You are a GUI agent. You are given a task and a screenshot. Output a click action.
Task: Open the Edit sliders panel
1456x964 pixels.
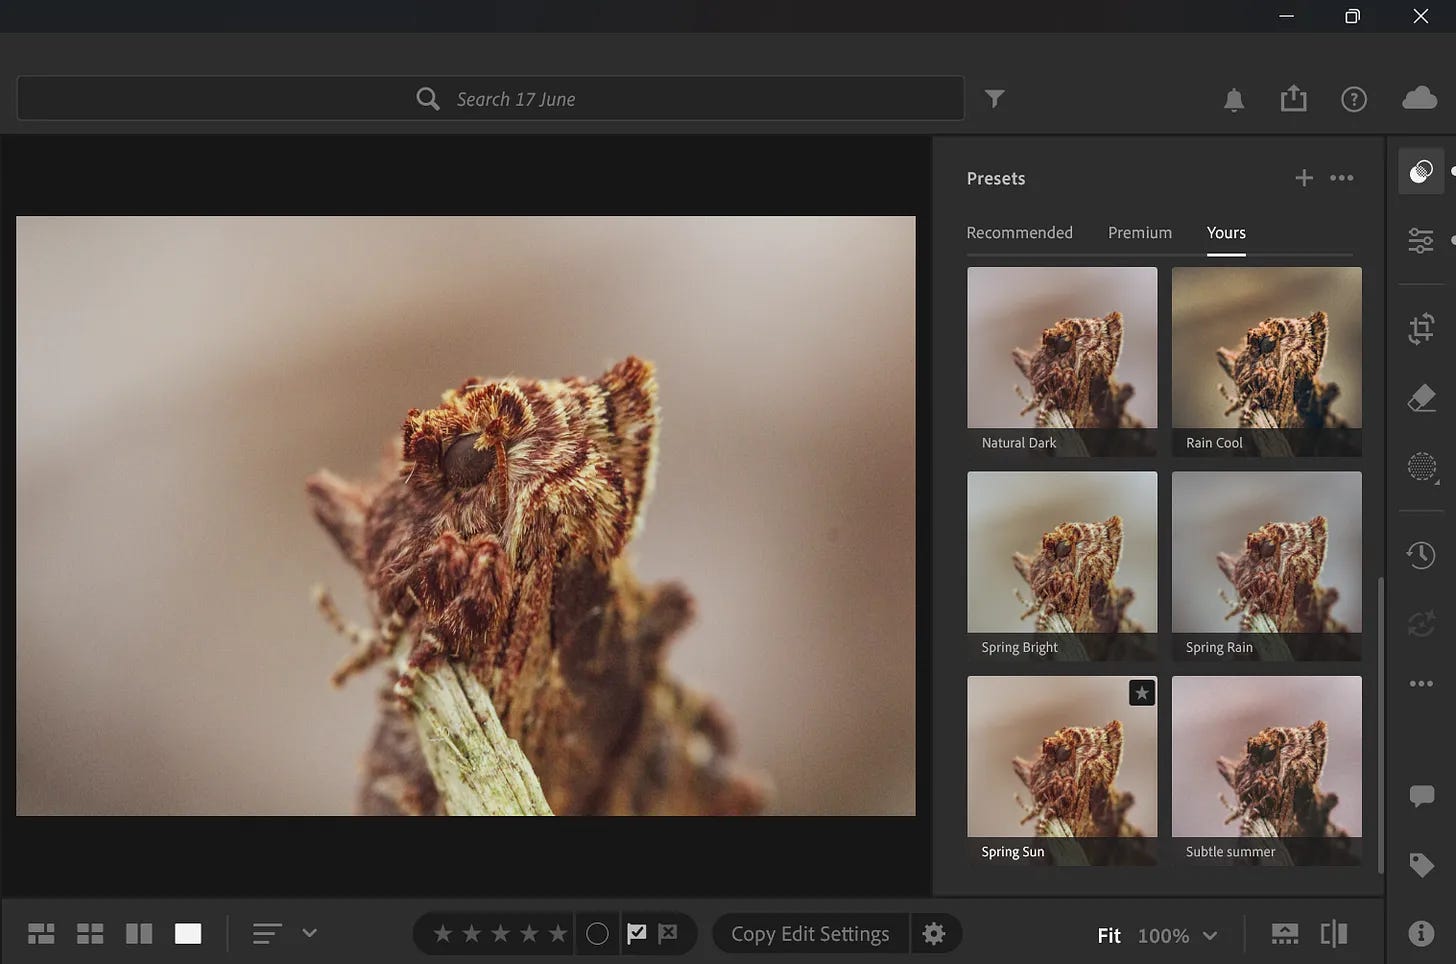[x=1420, y=240]
